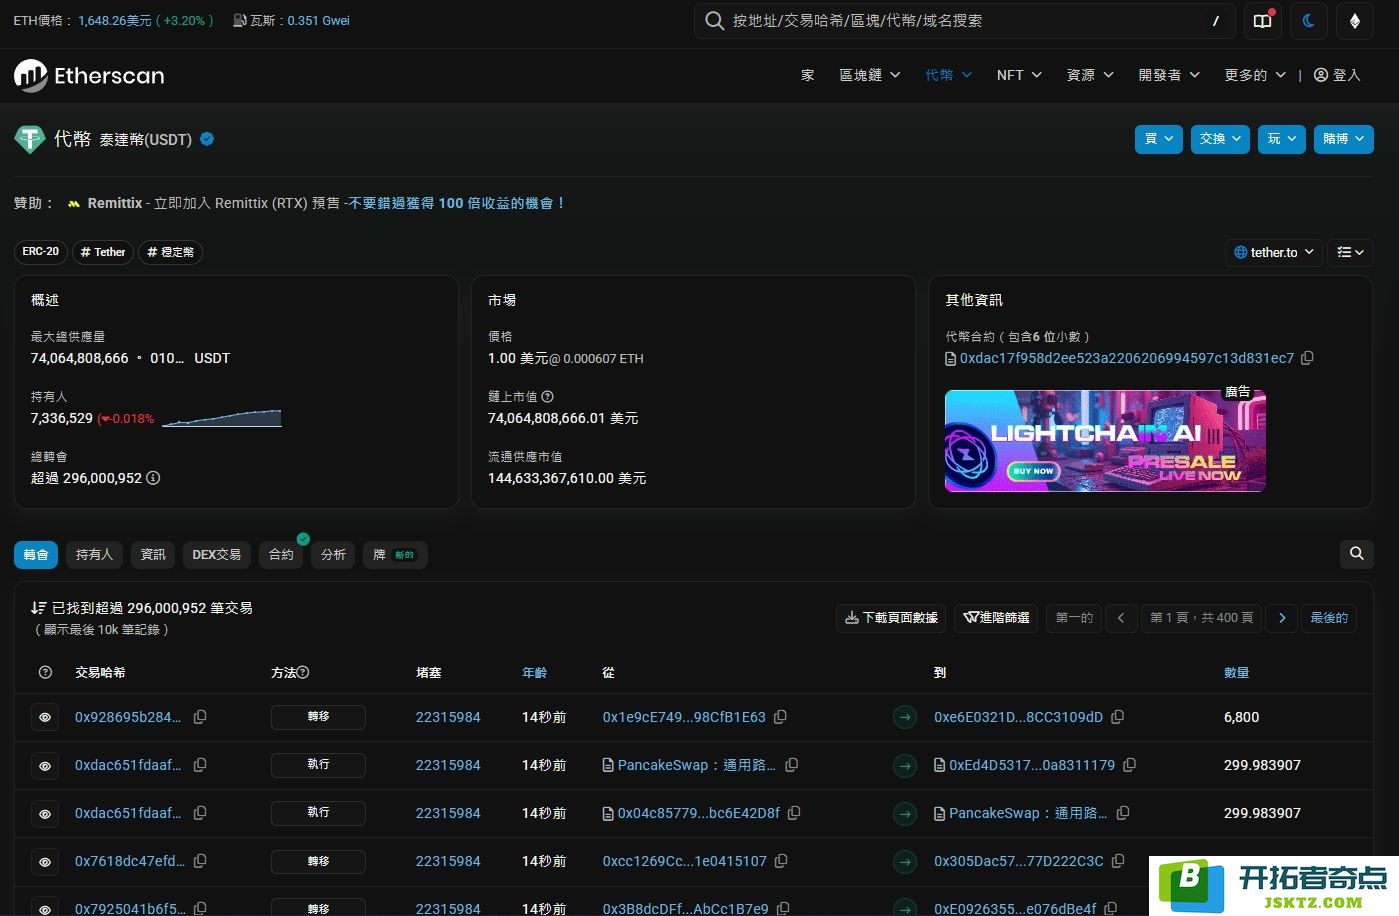Click the 家 home link
Screen dimensions: 1399x916
coord(808,75)
